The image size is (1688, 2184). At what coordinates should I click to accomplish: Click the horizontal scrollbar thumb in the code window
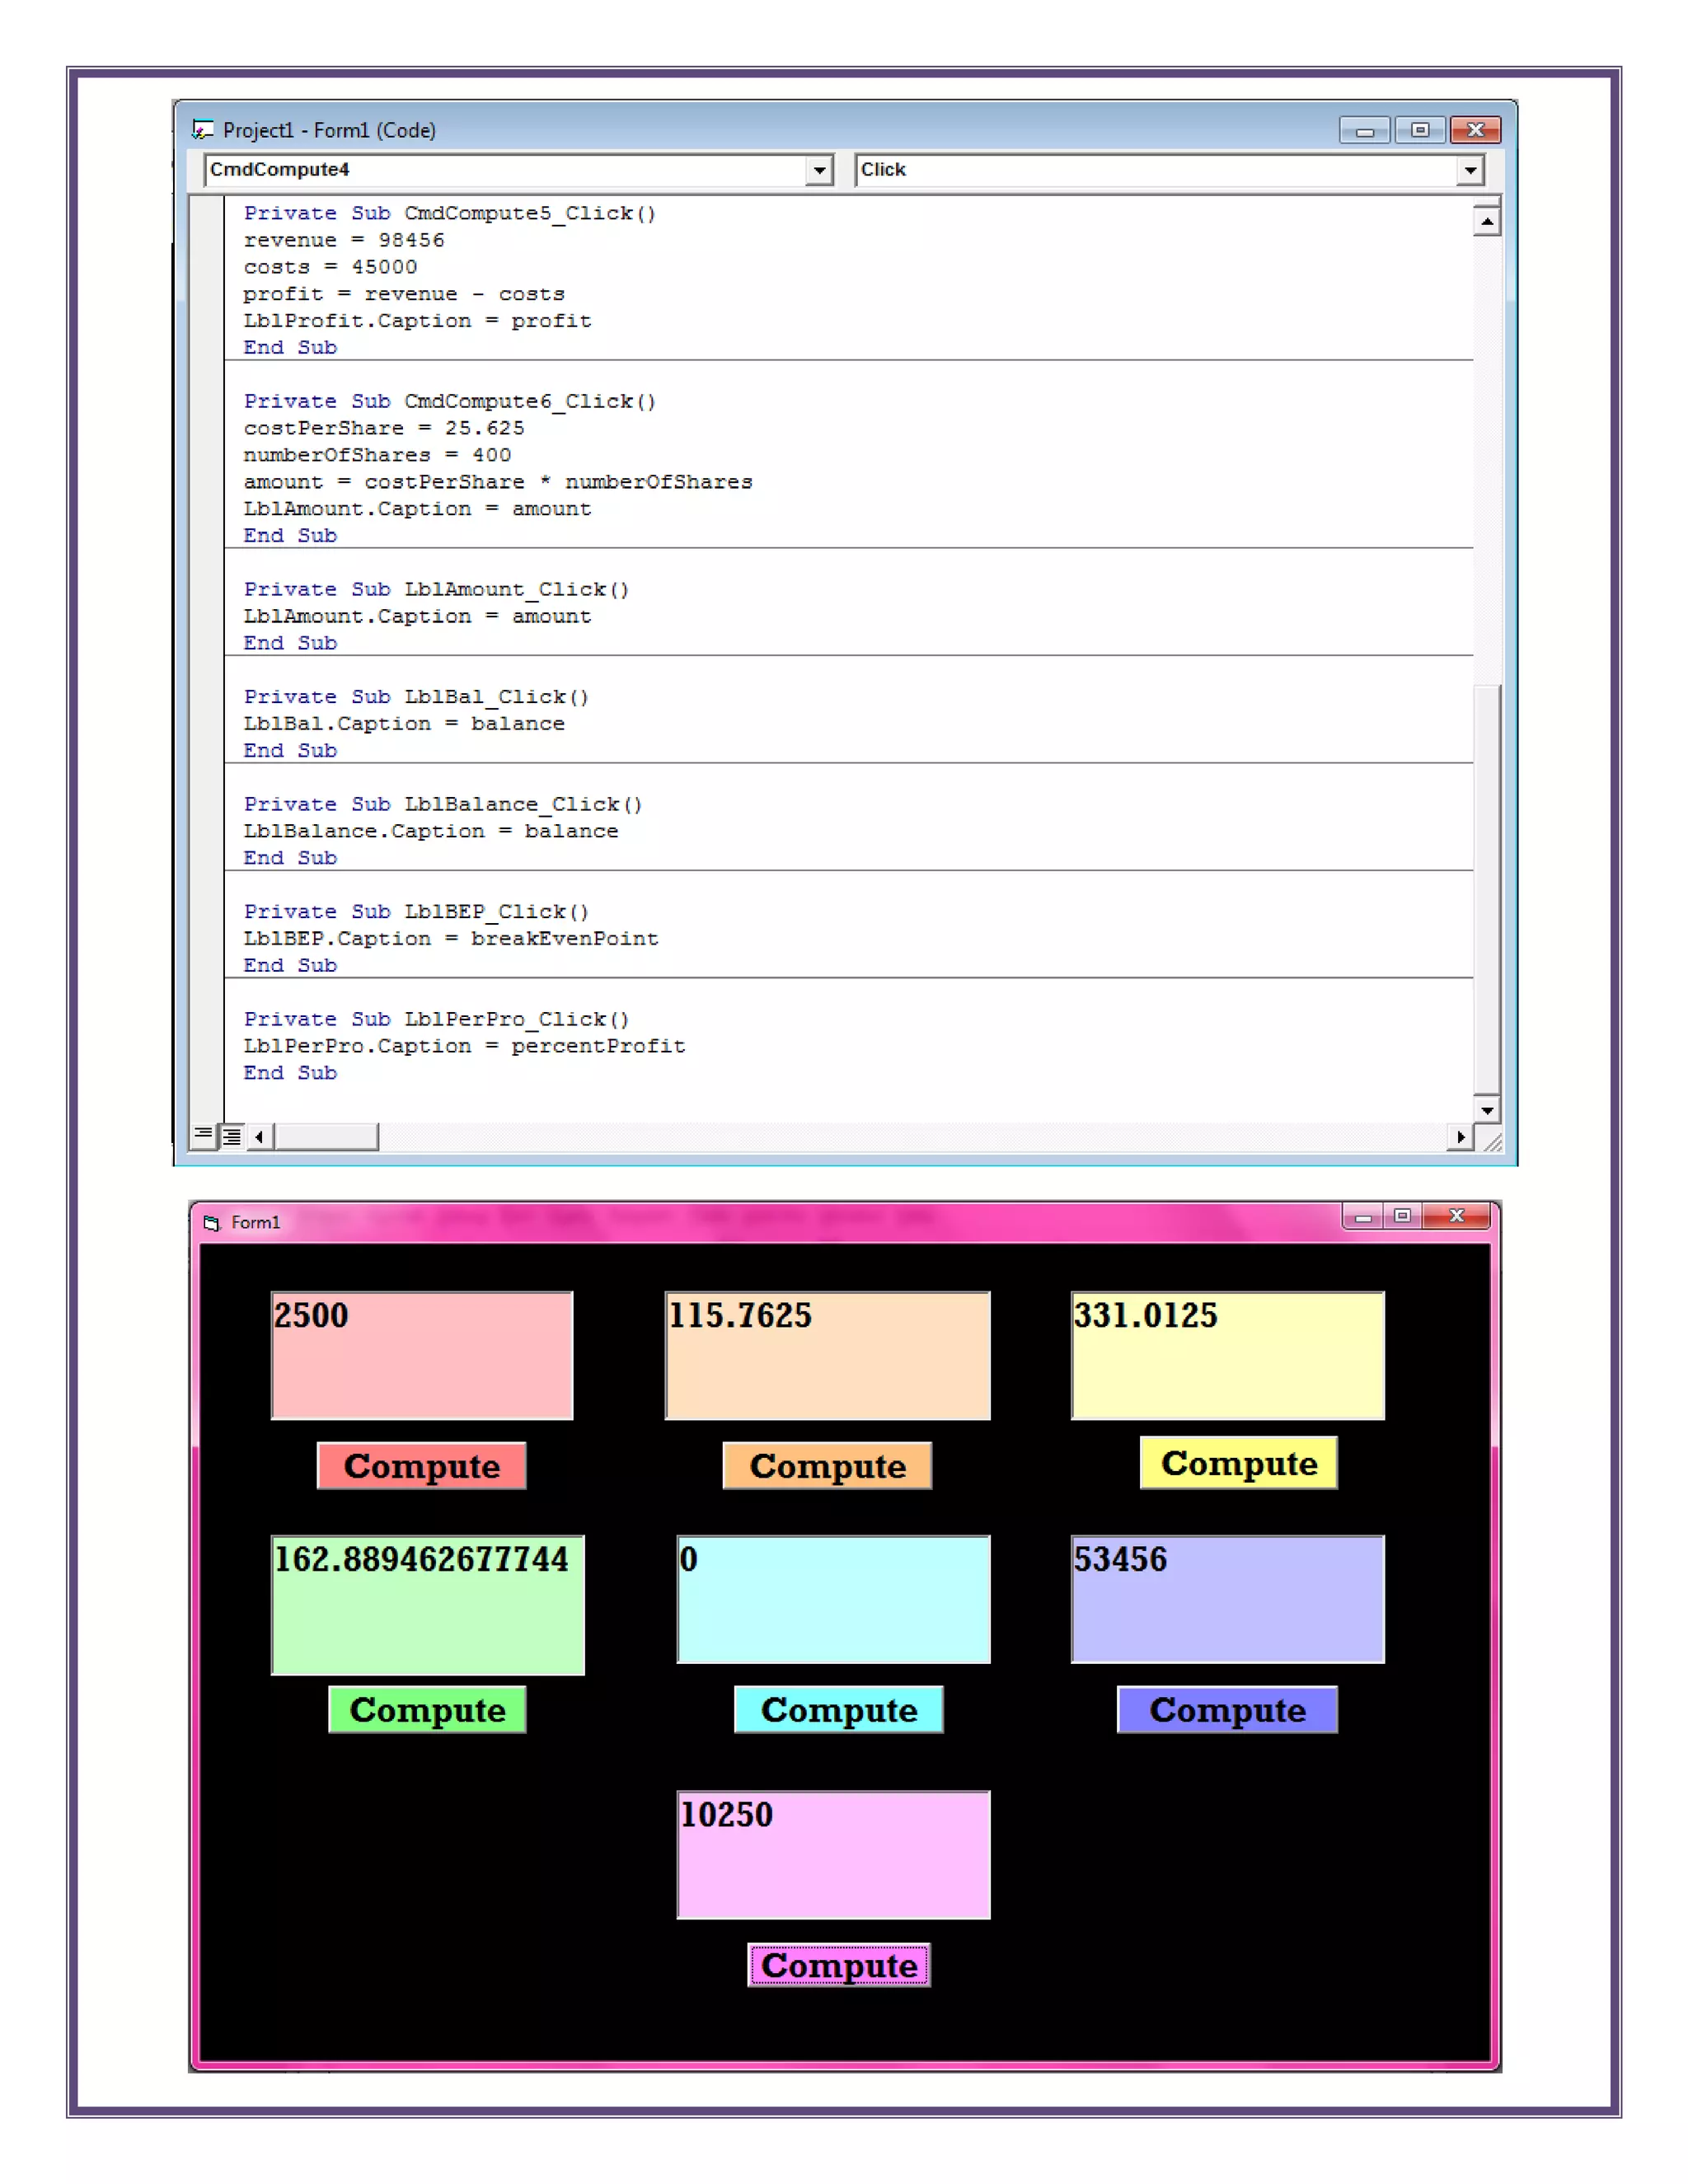pos(326,1136)
